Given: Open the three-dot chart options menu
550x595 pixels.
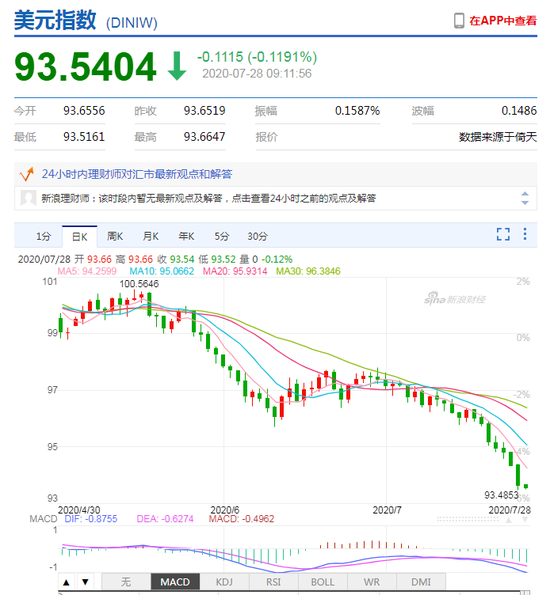Looking at the screenshot, I should pyautogui.click(x=525, y=234).
